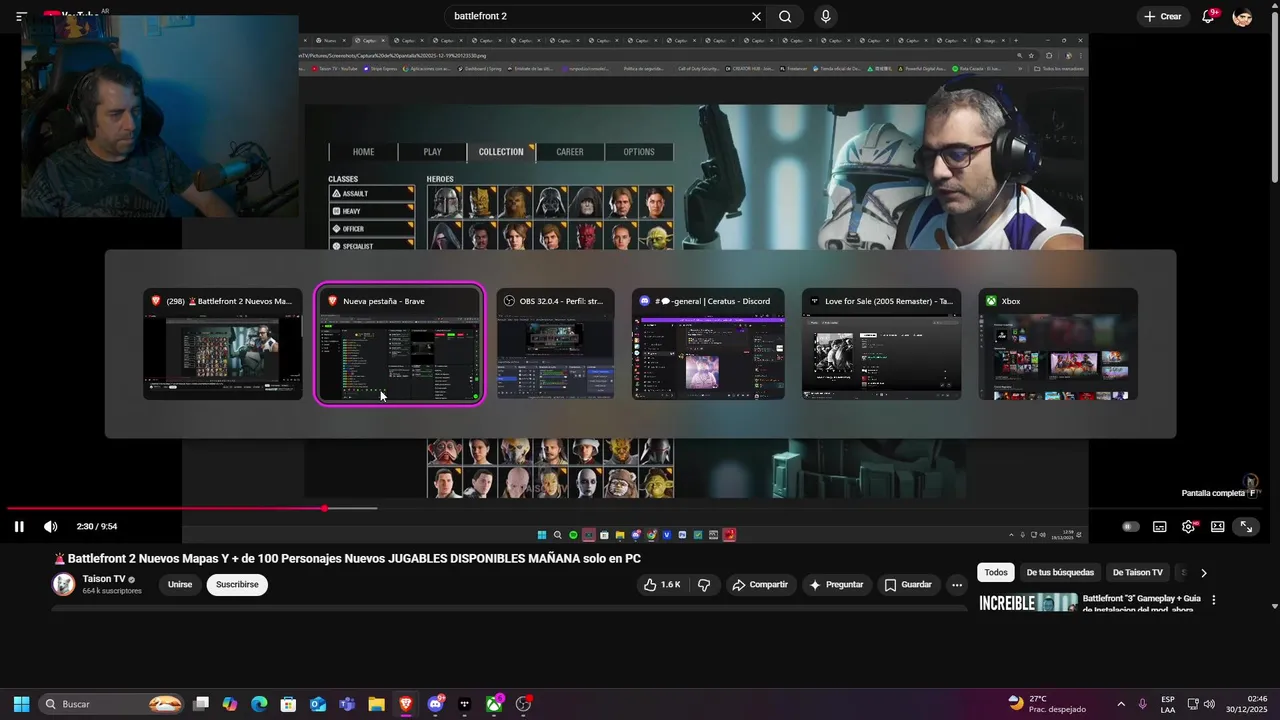Select the 'De tus búsquedas' chip
This screenshot has width=1280, height=720.
1060,573
